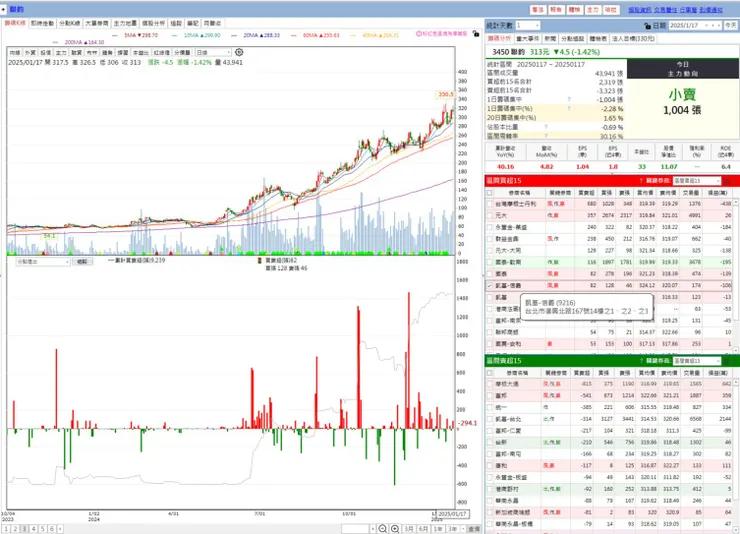The width and height of the screenshot is (740, 534).
Task: Open the chart settings gear icon
Action: 239,52
